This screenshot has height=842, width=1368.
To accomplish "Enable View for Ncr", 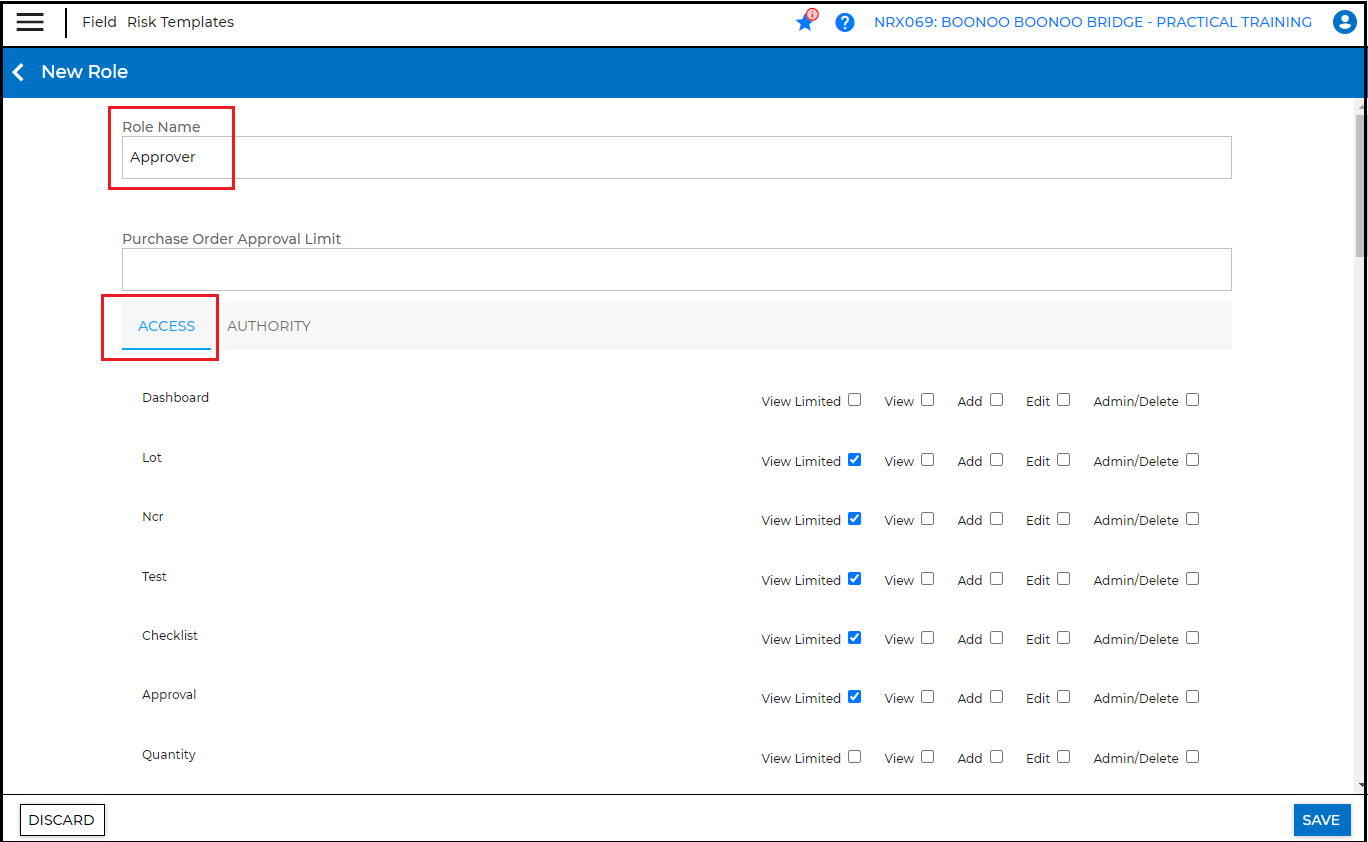I will (x=928, y=519).
